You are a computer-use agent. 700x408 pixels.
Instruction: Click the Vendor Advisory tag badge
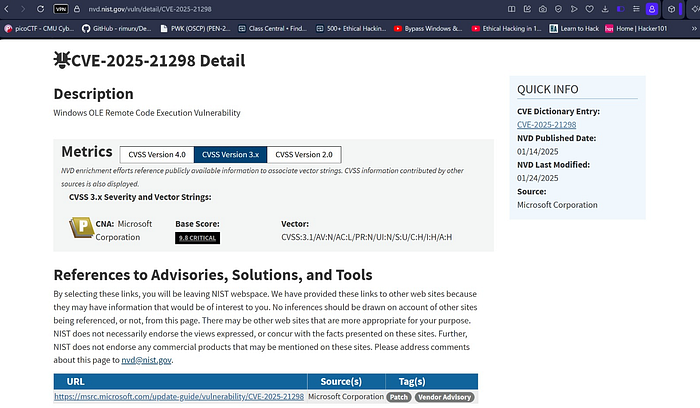[x=444, y=397]
